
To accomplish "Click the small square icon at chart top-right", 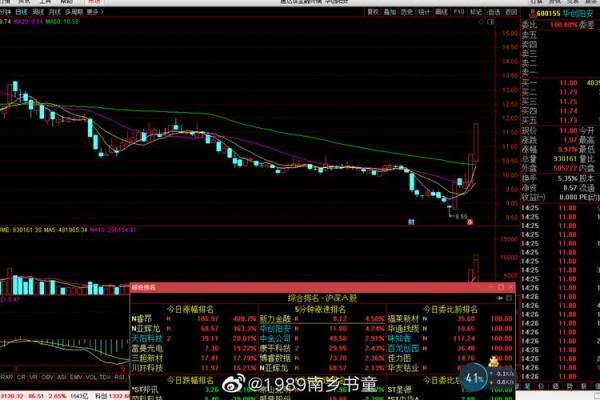I will (x=491, y=22).
